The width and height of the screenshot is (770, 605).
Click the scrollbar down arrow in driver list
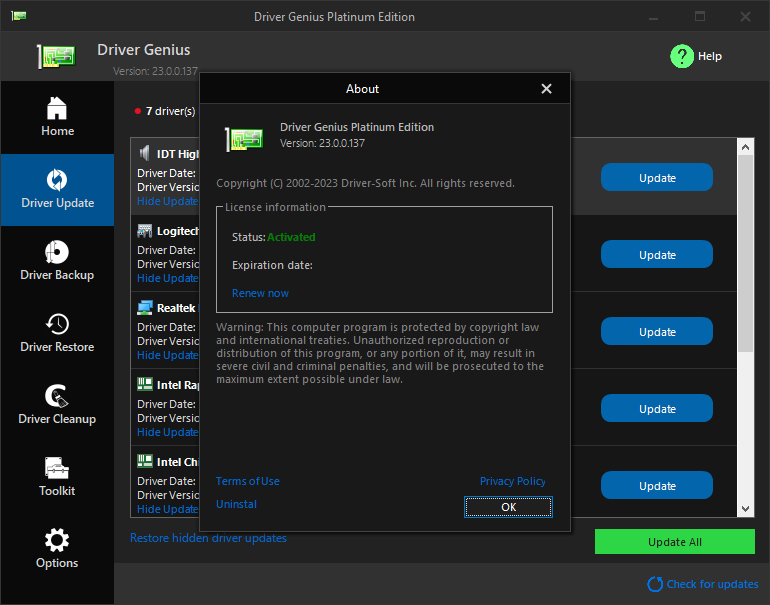[745, 509]
